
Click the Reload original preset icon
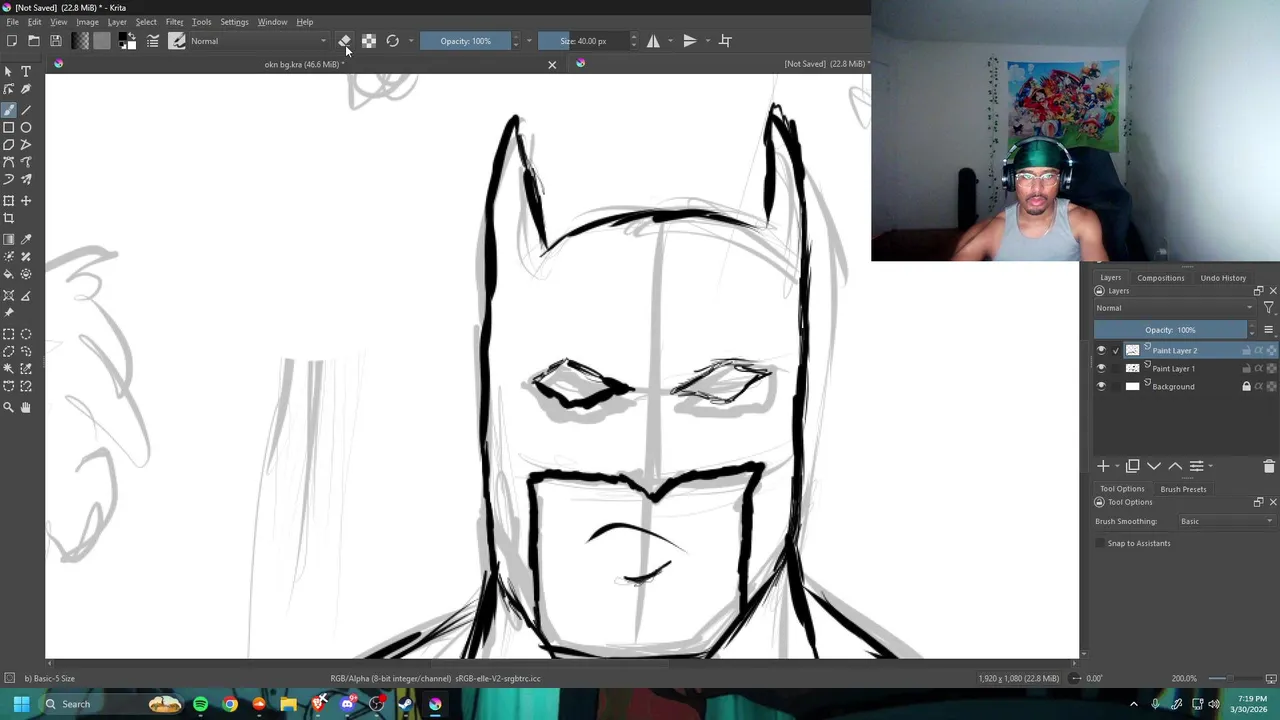pos(392,41)
